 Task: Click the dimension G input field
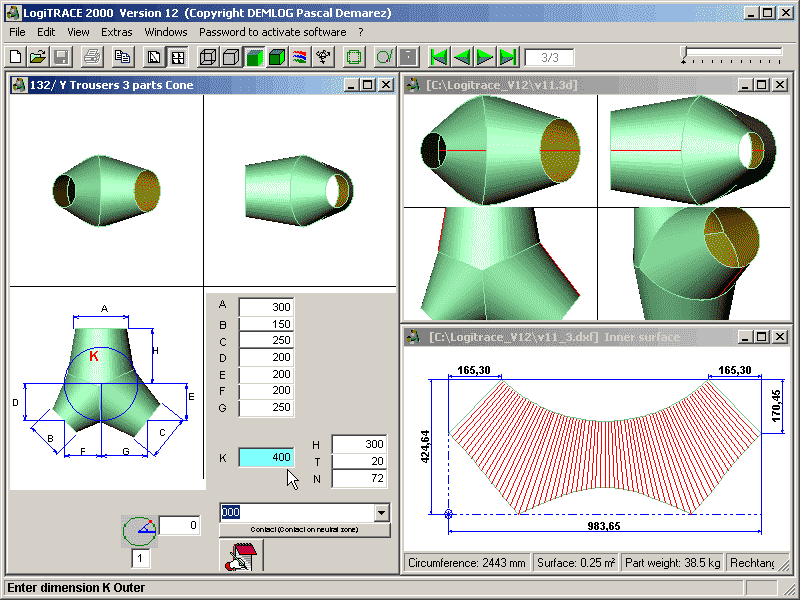click(266, 407)
